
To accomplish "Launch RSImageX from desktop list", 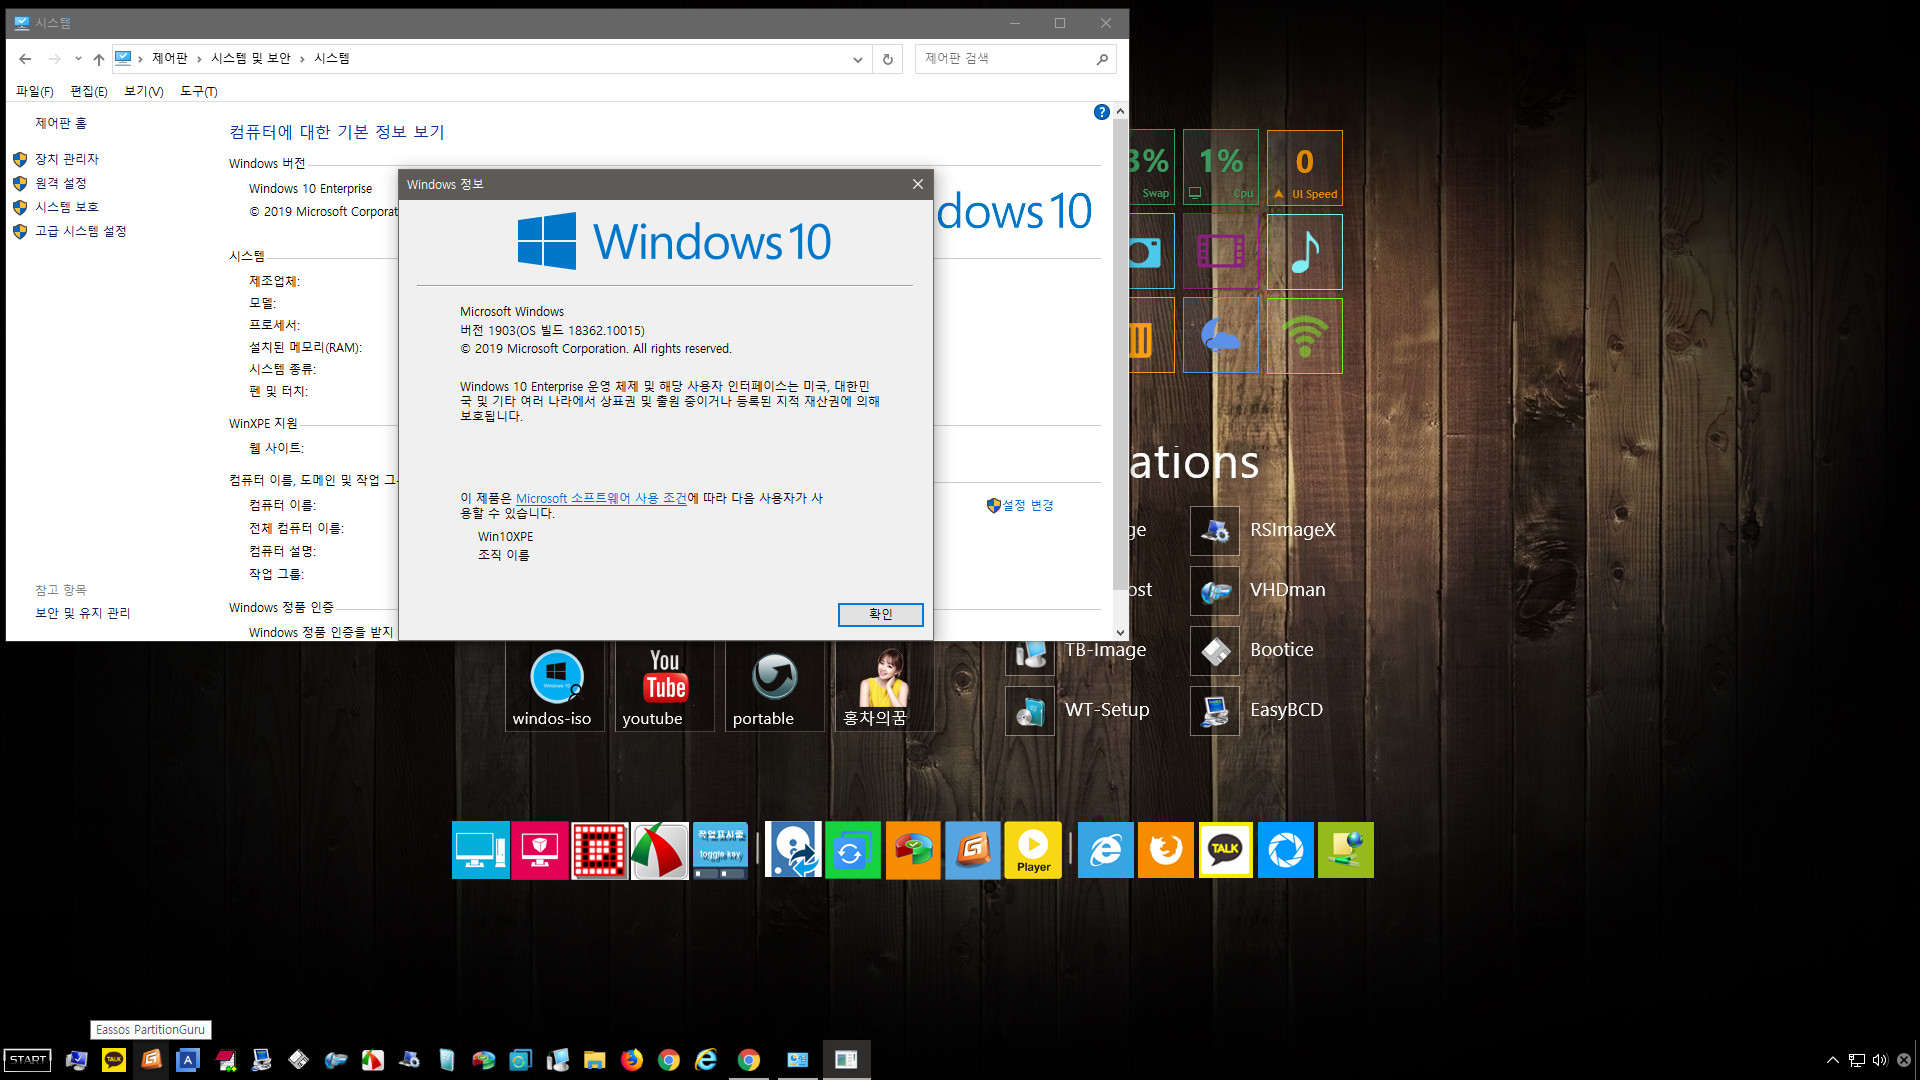I will 1265,530.
